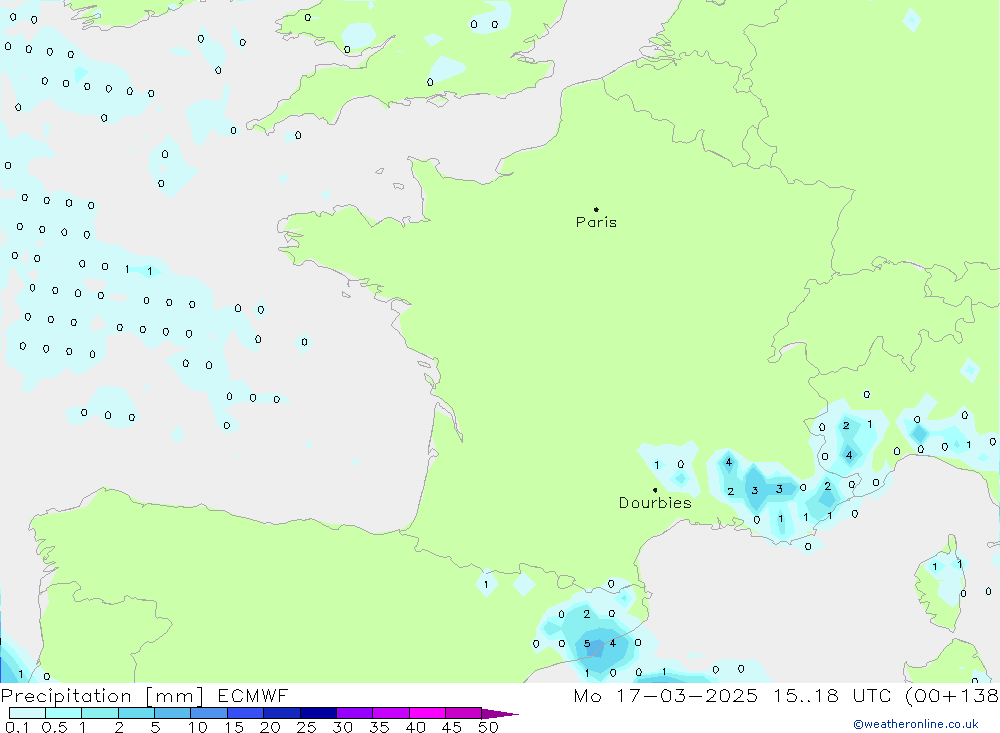Viewport: 1000px width, 733px height.
Task: Click the legend scale label '35'
Action: click(x=379, y=727)
